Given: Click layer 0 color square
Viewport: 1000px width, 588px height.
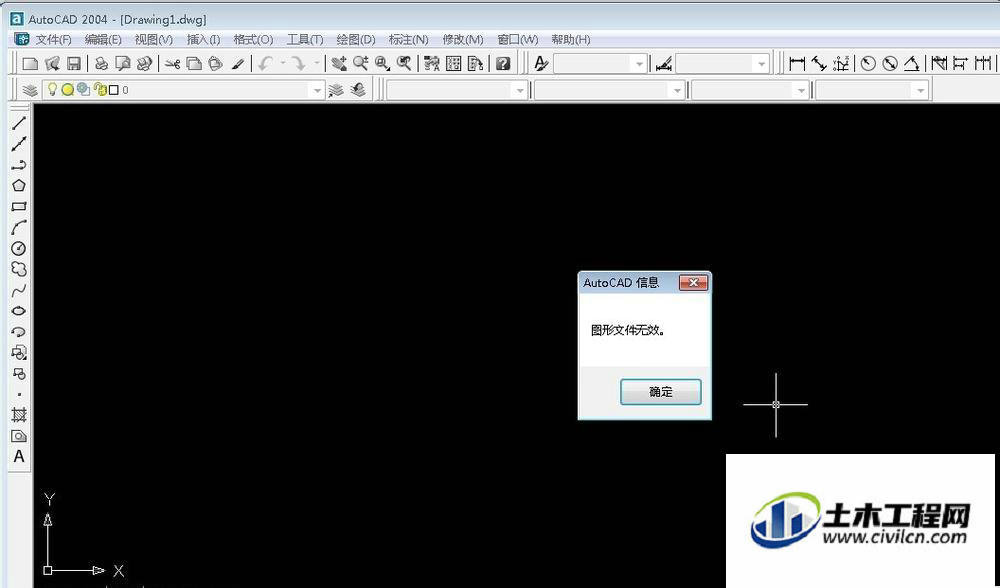Looking at the screenshot, I should click(114, 90).
